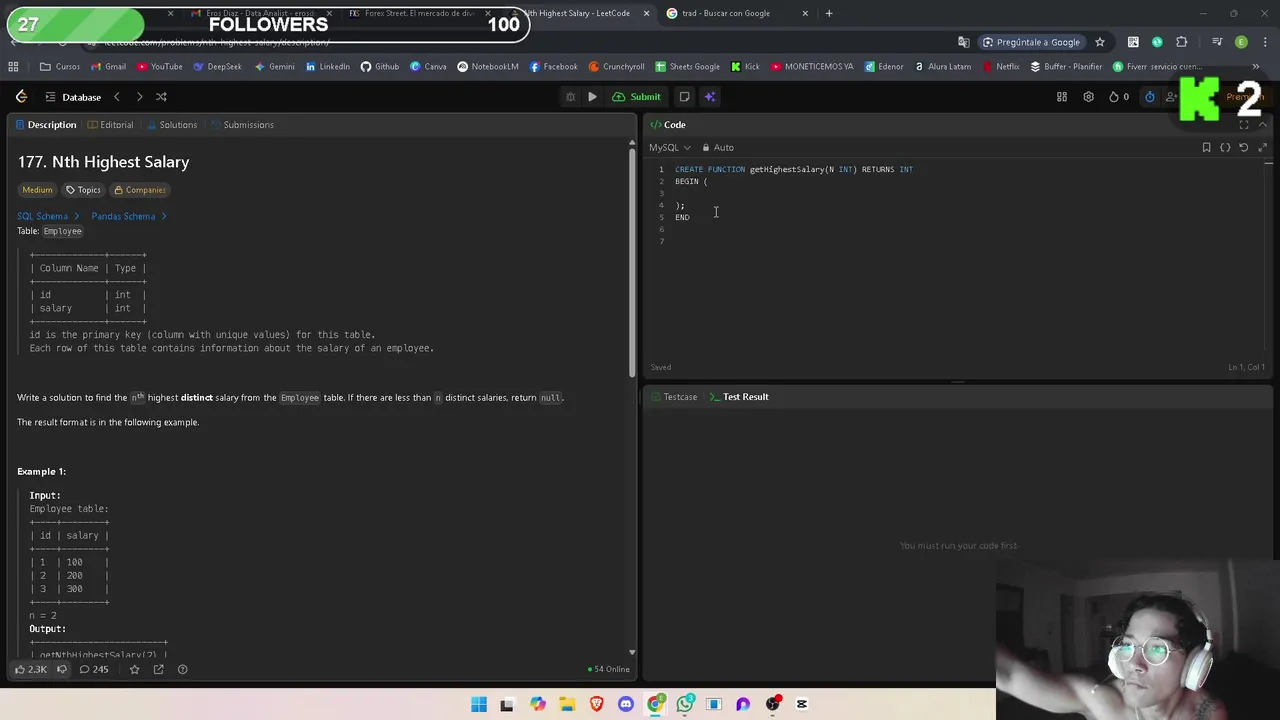The image size is (1280, 720).
Task: Show more bookmarks chevron
Action: (x=1256, y=67)
